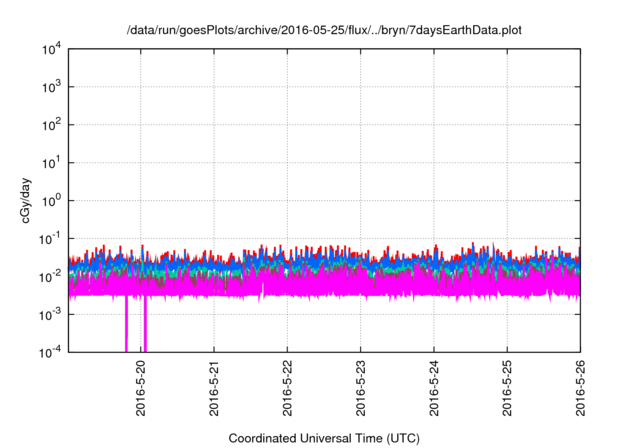Viewport: 640px width, 448px height.
Task: Click the 10^-2 y-axis tick label
Action: pos(50,277)
